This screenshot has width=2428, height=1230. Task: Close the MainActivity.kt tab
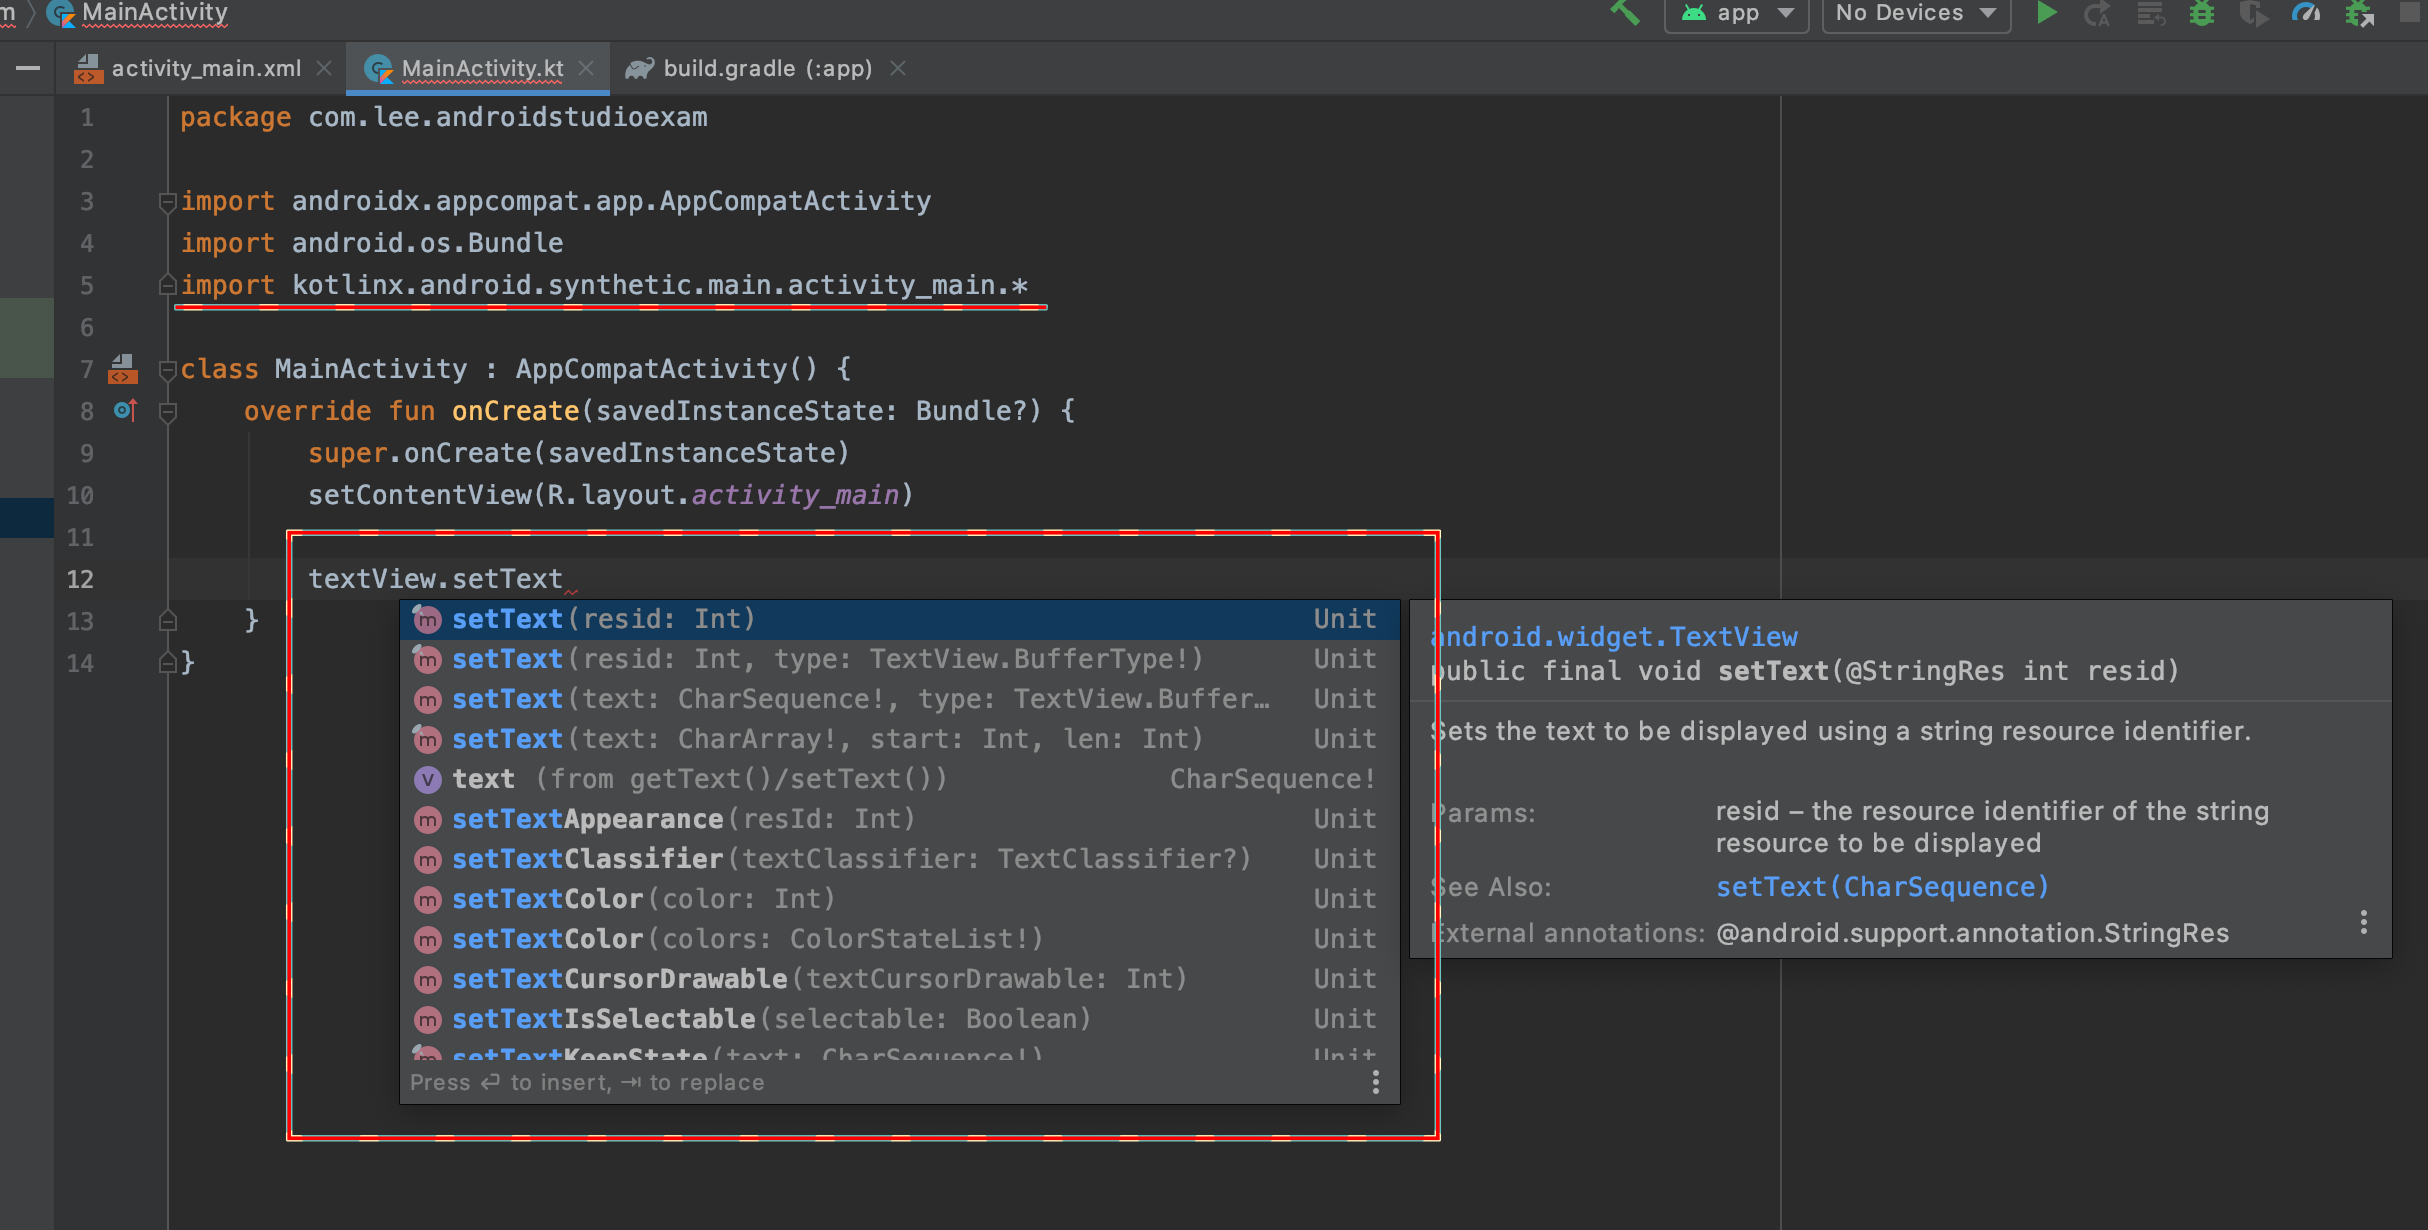pos(587,68)
